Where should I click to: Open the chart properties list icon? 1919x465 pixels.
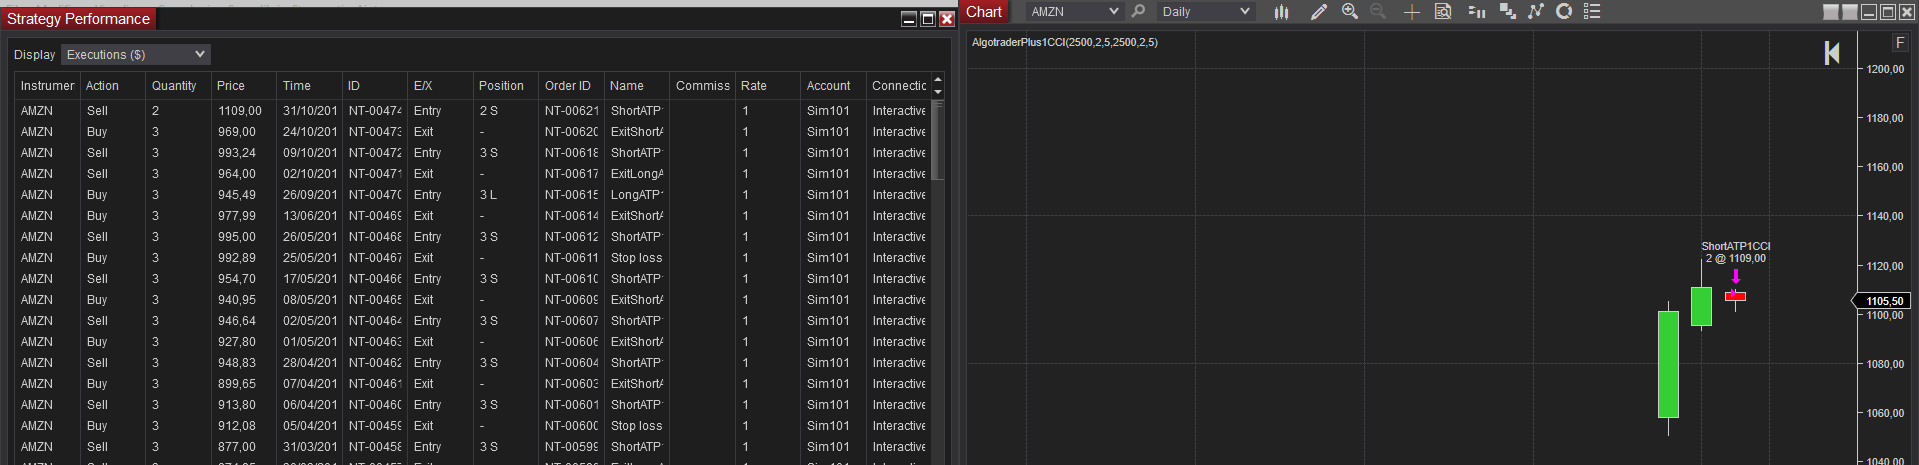coord(1593,11)
